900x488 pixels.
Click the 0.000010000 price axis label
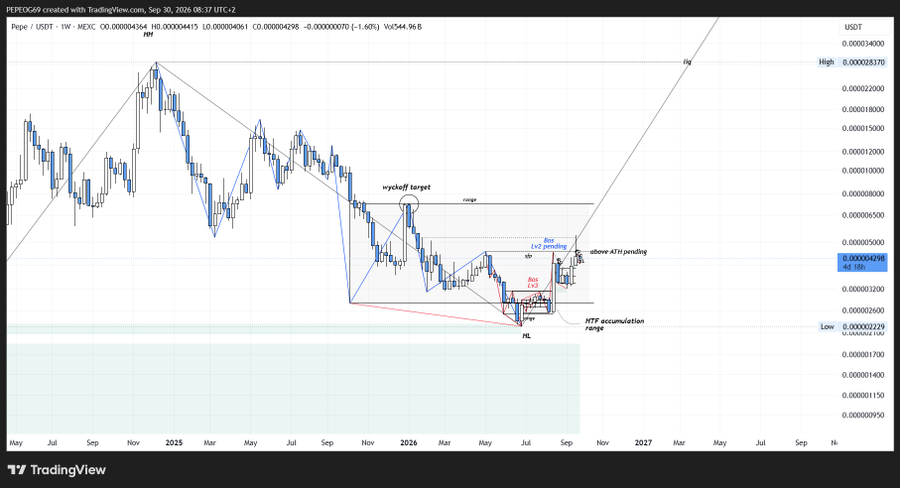[863, 171]
